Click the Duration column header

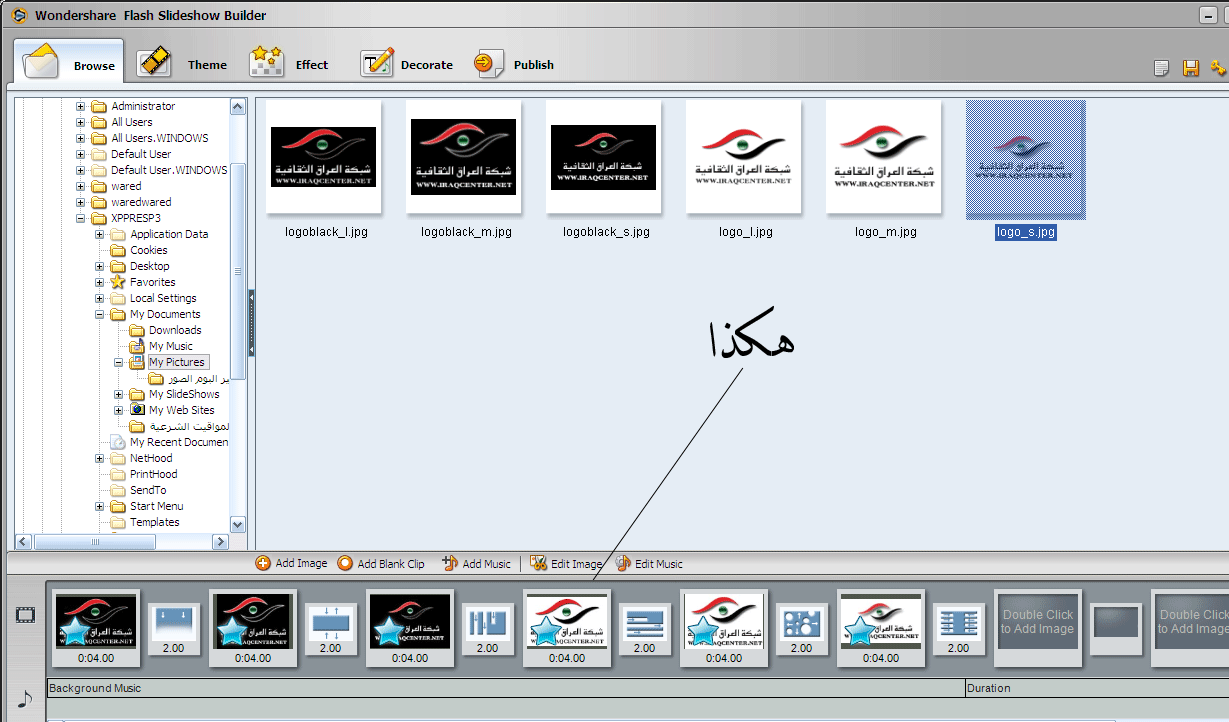tap(1097, 688)
